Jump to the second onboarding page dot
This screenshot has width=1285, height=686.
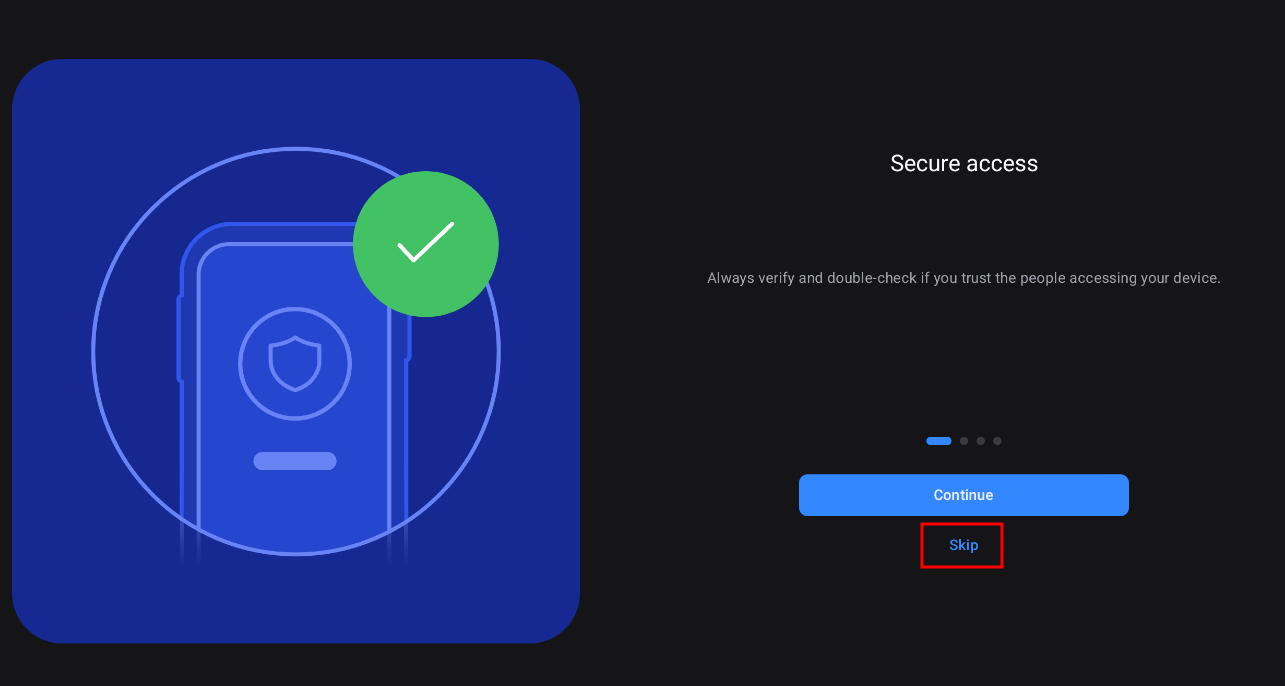[x=964, y=441]
